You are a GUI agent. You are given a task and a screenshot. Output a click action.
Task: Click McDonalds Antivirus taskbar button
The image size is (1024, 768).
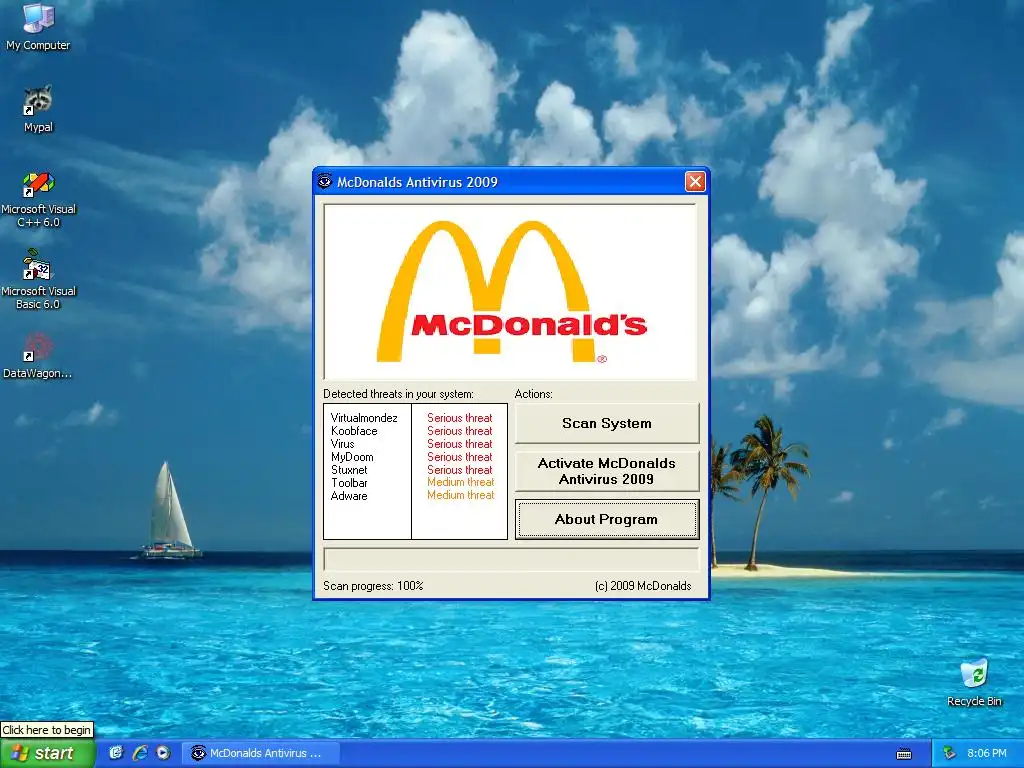tap(261, 753)
